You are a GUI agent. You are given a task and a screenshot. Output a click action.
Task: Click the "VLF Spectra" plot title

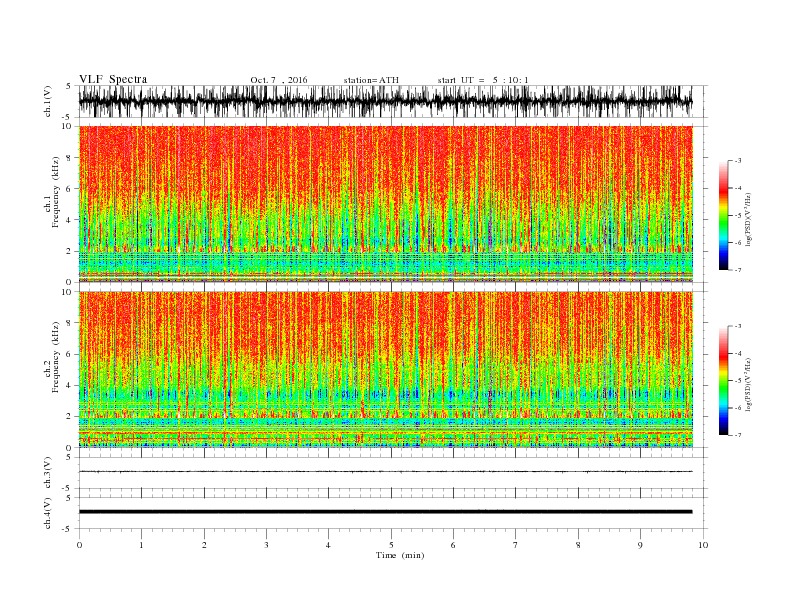pos(113,79)
